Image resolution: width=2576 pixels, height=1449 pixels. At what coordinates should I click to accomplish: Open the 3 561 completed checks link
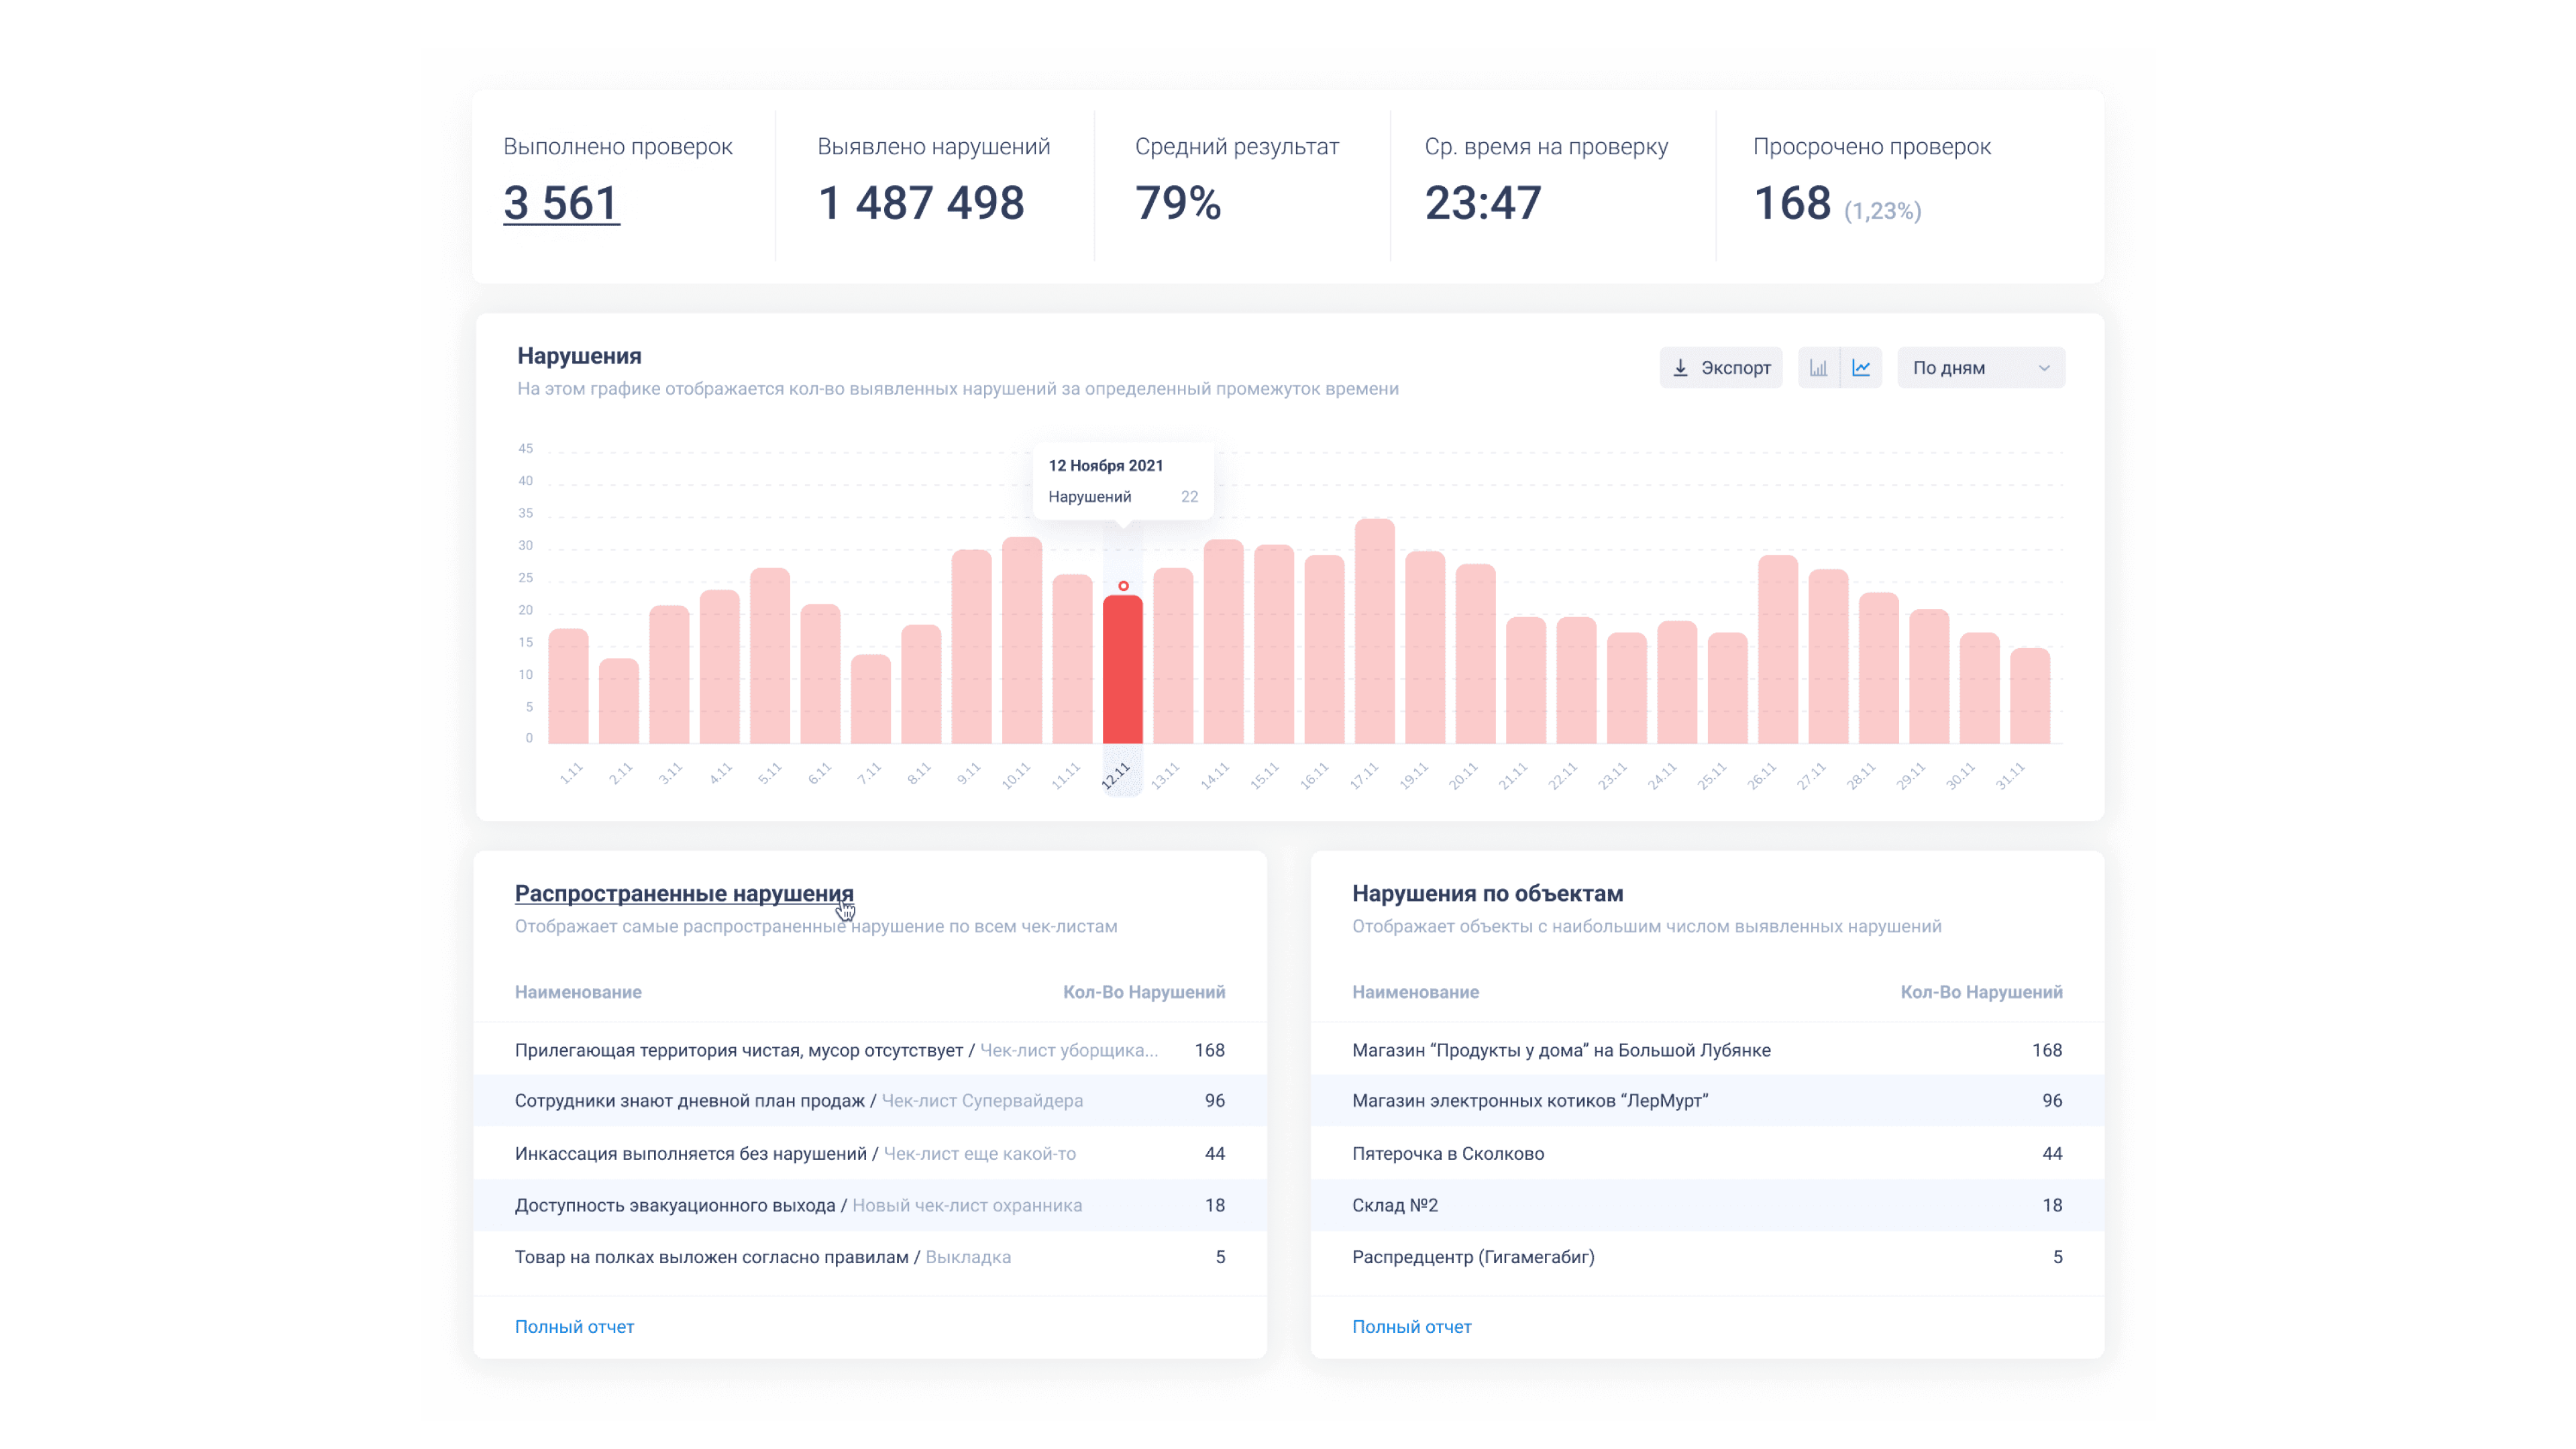[x=561, y=203]
